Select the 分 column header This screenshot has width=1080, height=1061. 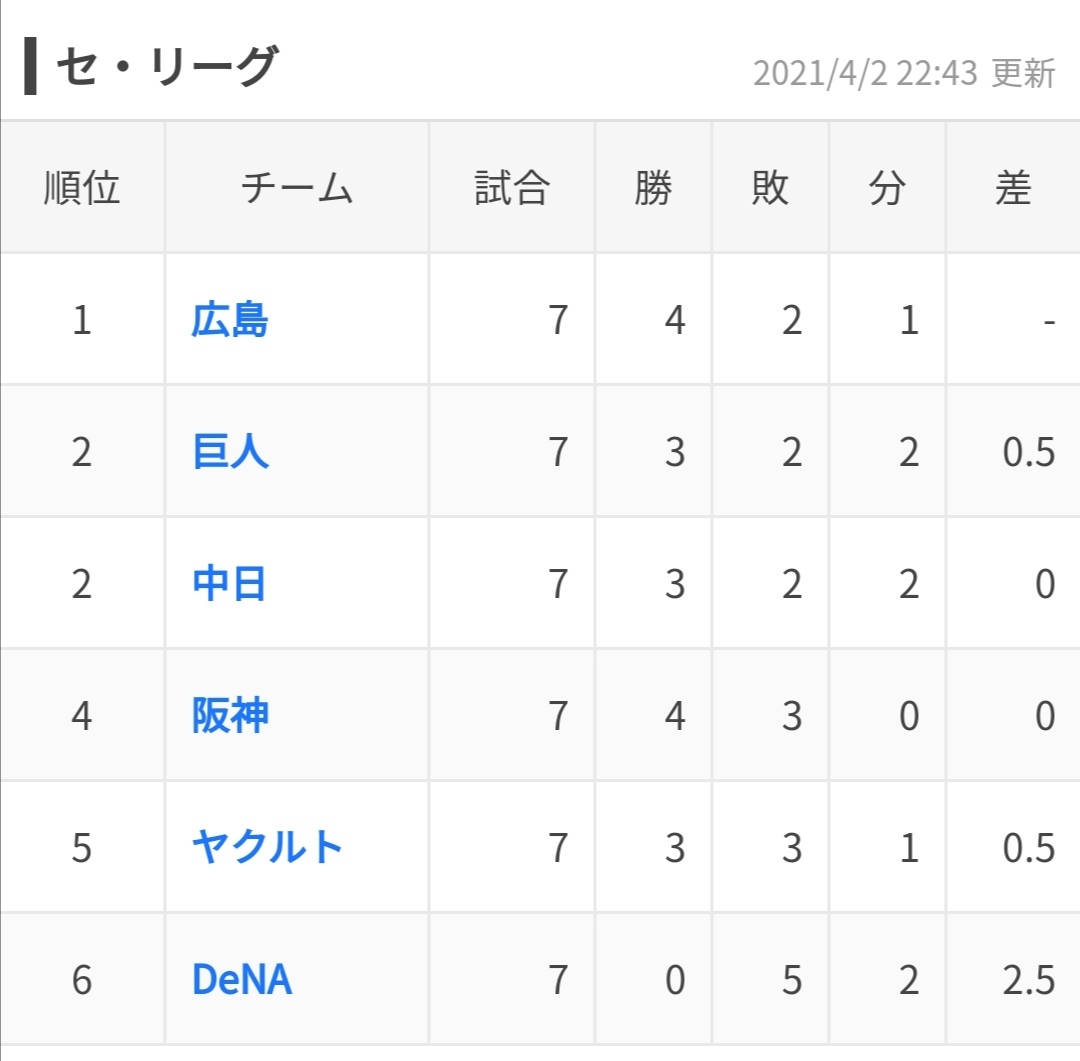[x=887, y=188]
